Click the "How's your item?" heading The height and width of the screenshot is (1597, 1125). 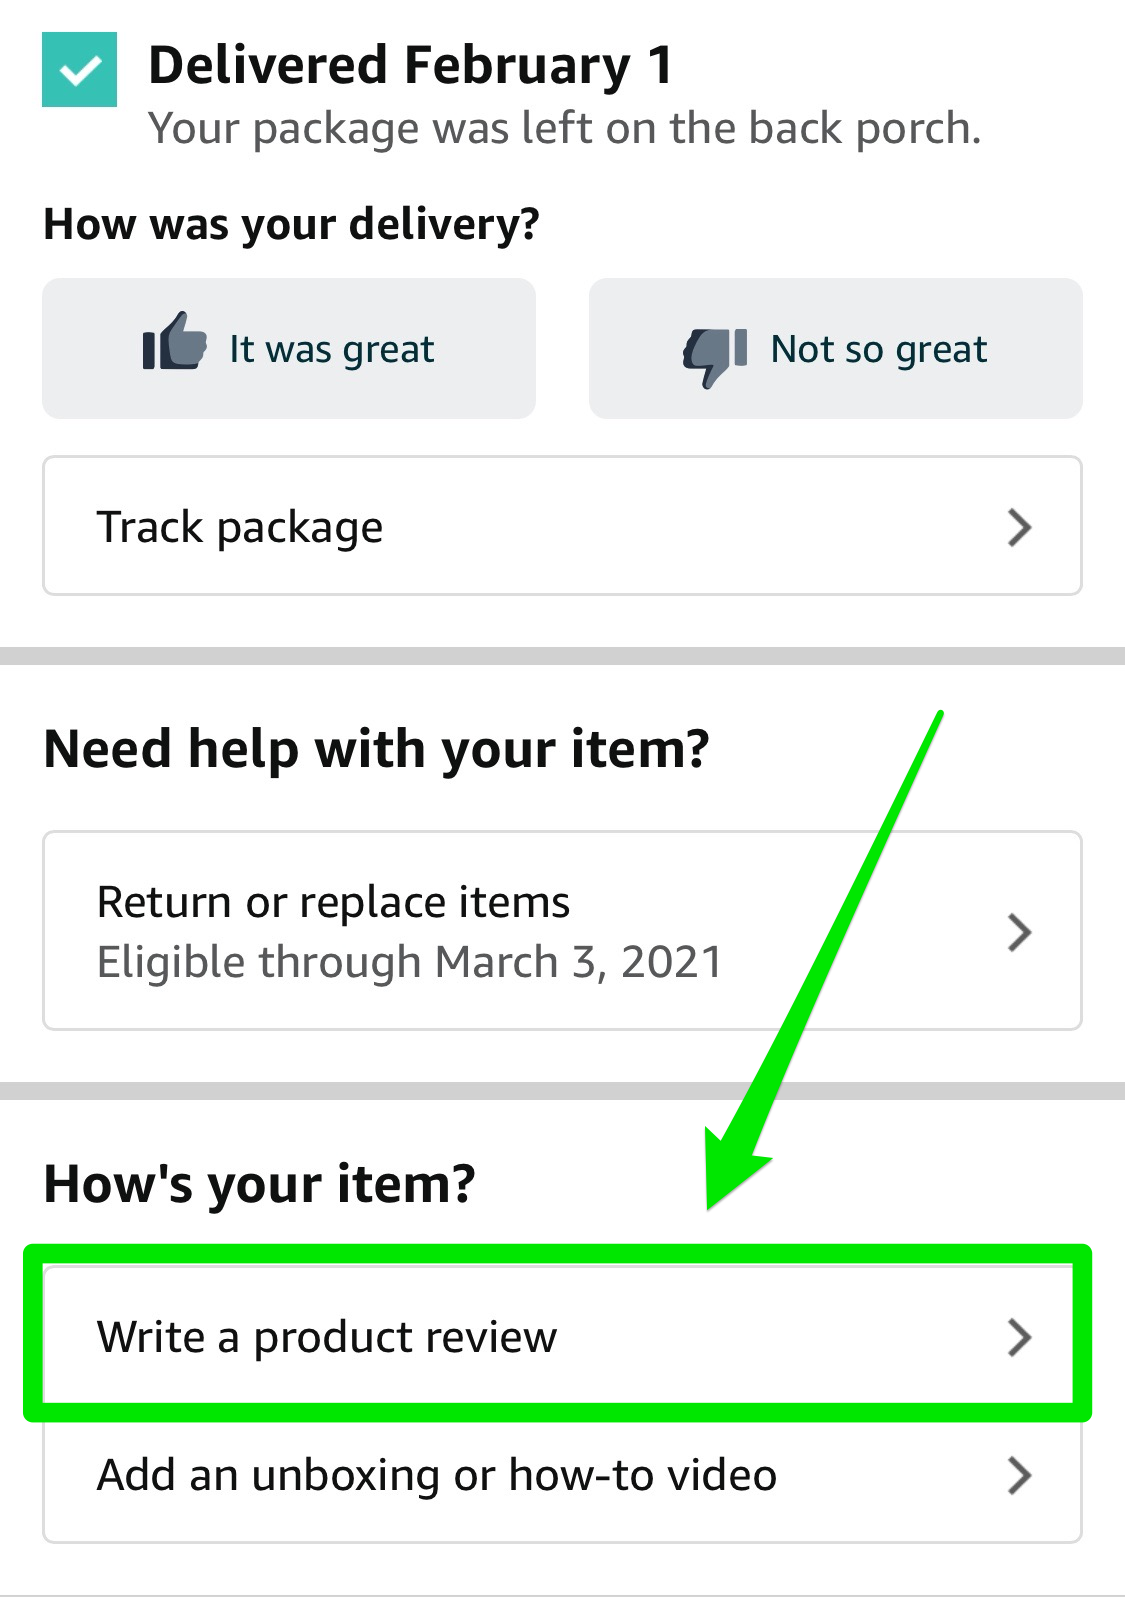tap(259, 1184)
